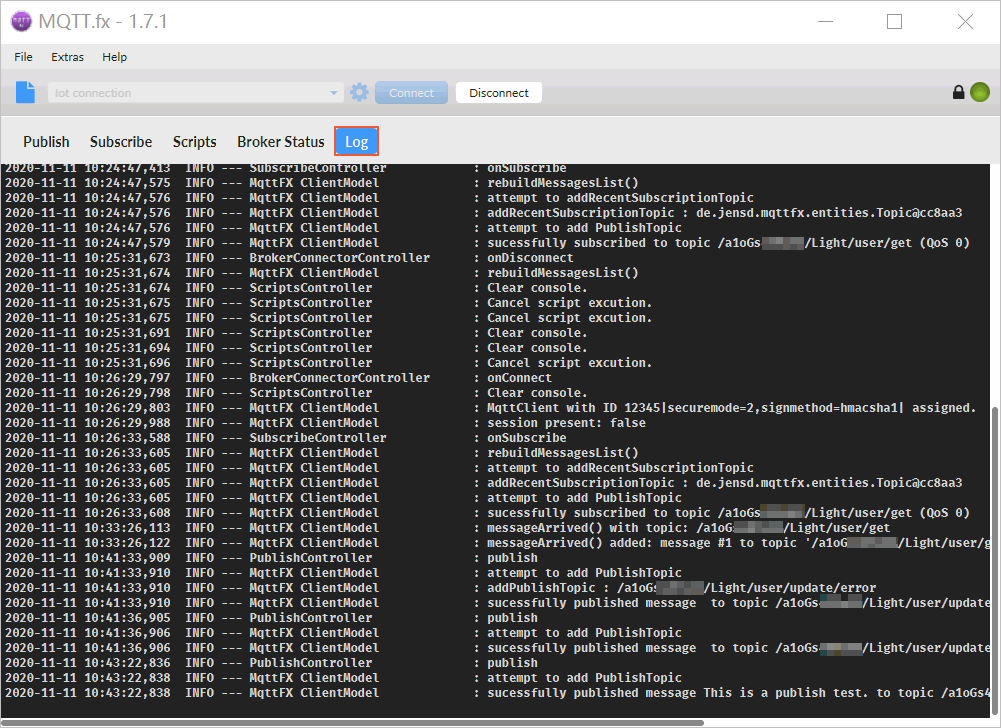
Task: Click 'BrokerConnectorController' at 10:25:31,673
Action: coord(339,258)
